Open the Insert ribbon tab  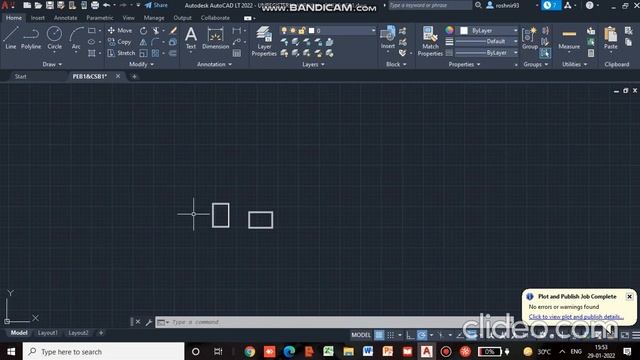coord(38,18)
